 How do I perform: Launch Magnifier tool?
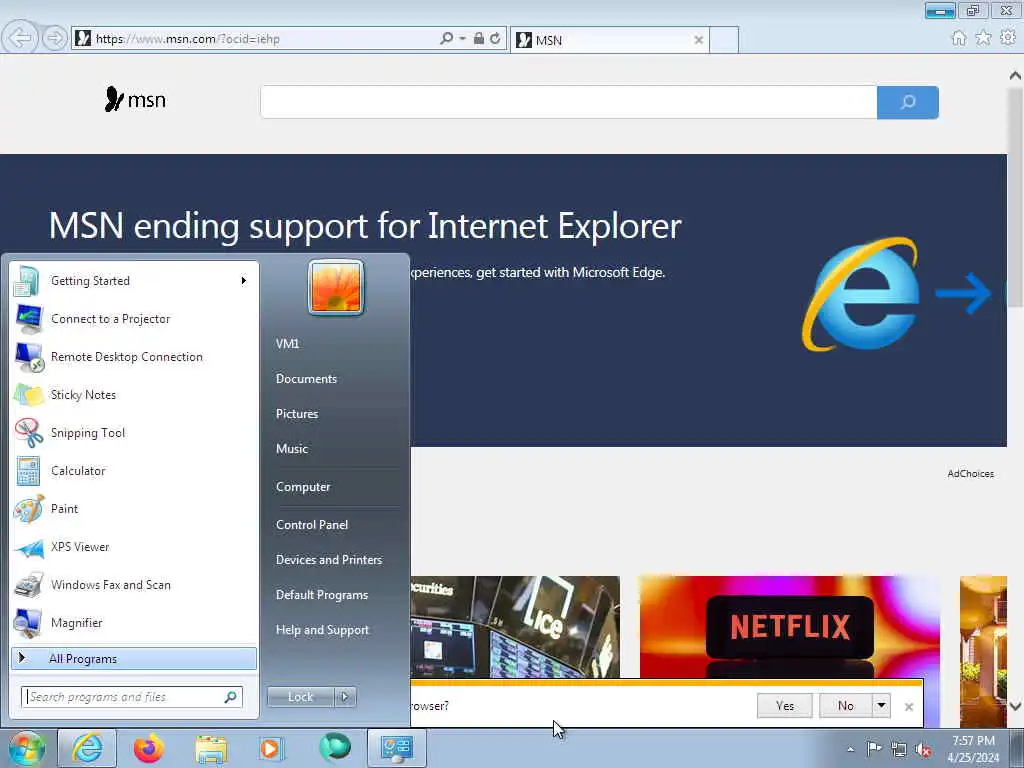coord(134,622)
